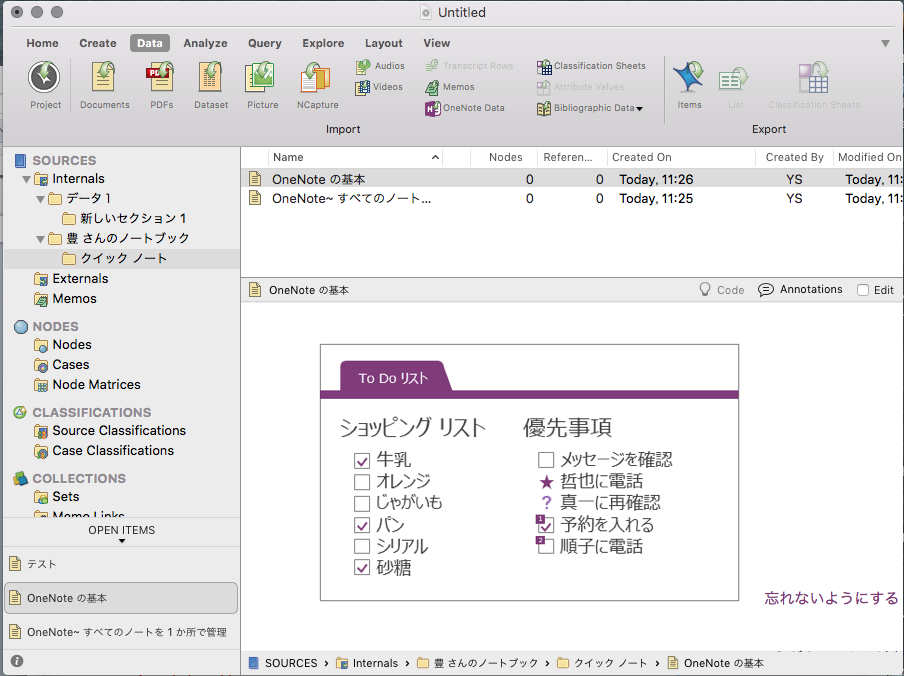Image resolution: width=904 pixels, height=676 pixels.
Task: Check the メッセージを確認 checkbox
Action: [x=545, y=460]
